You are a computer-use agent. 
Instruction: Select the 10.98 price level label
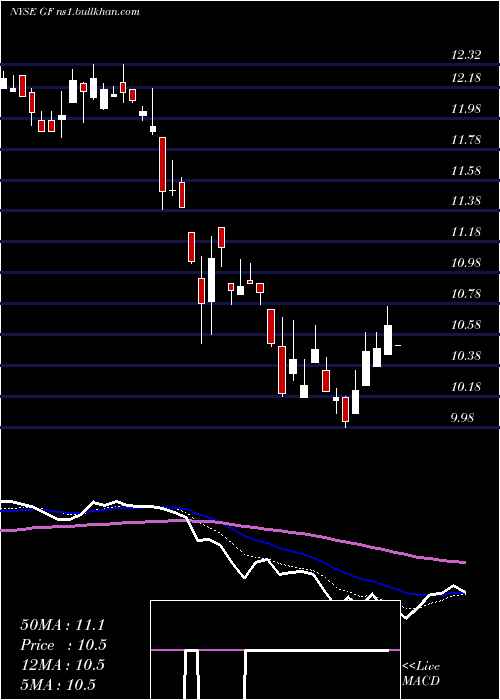(x=466, y=263)
